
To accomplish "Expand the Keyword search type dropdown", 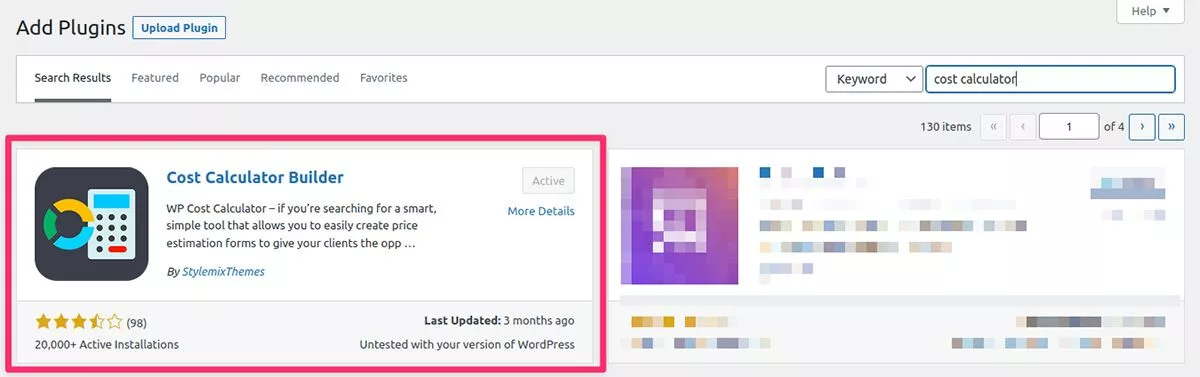I will pyautogui.click(x=873, y=79).
